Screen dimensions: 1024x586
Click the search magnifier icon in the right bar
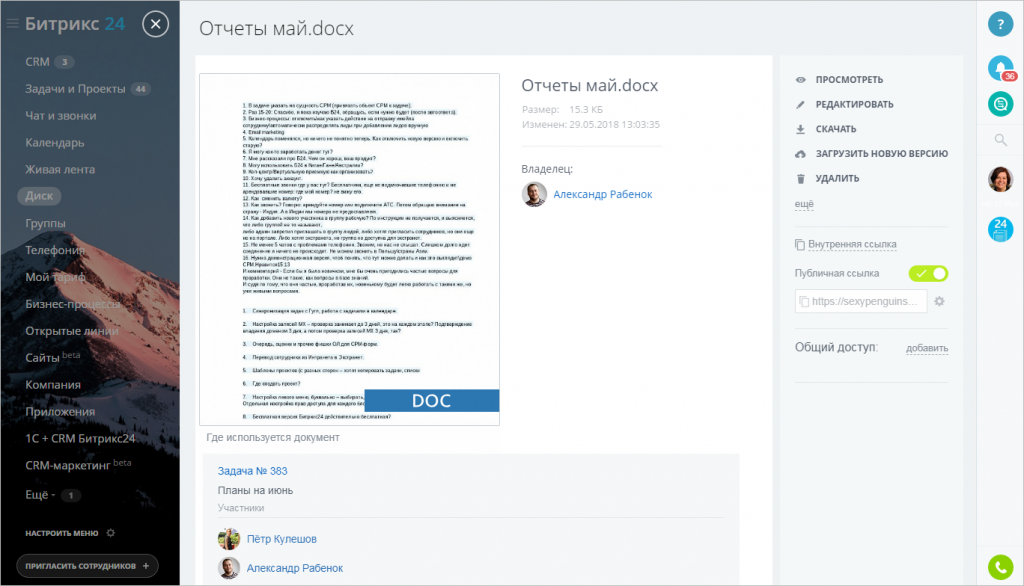pos(1000,140)
